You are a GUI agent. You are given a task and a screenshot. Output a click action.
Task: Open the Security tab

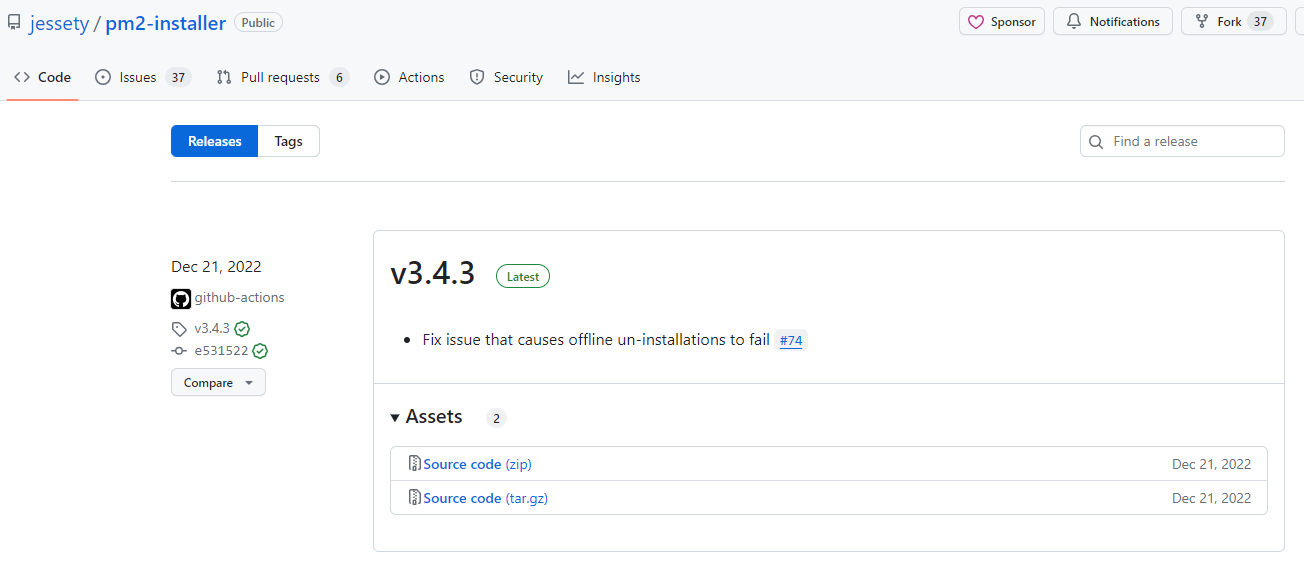tap(506, 77)
